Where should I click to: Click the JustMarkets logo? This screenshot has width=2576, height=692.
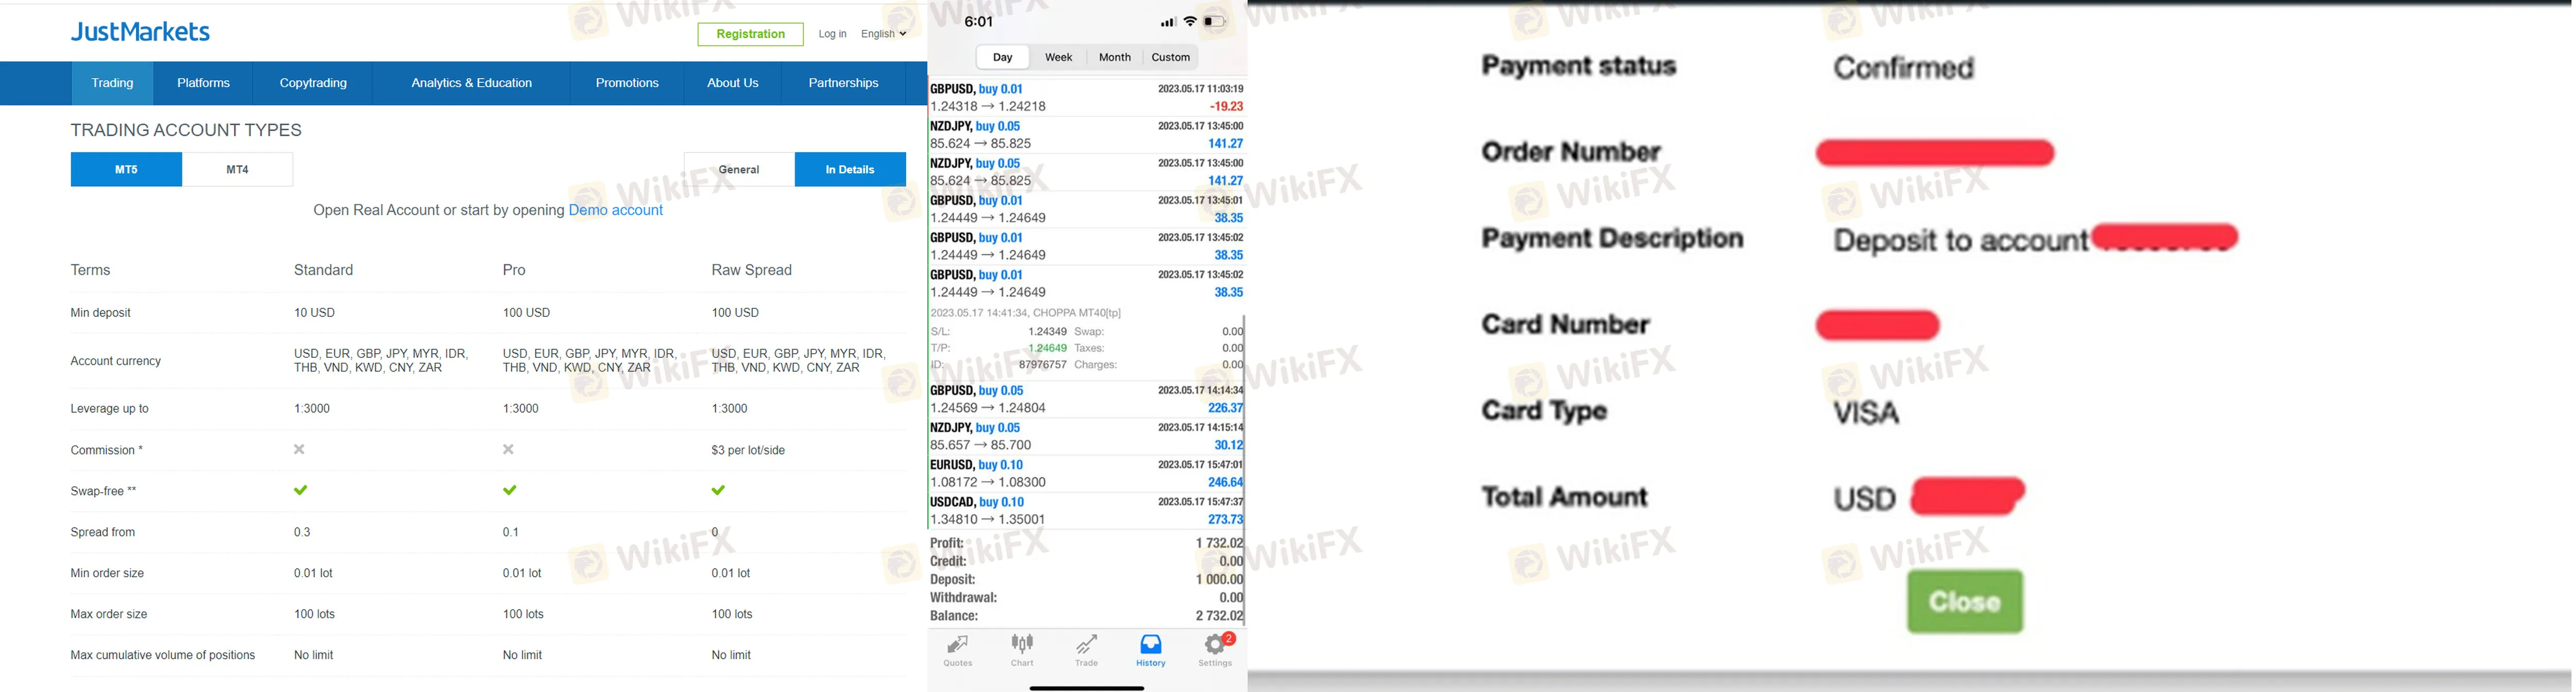click(140, 32)
